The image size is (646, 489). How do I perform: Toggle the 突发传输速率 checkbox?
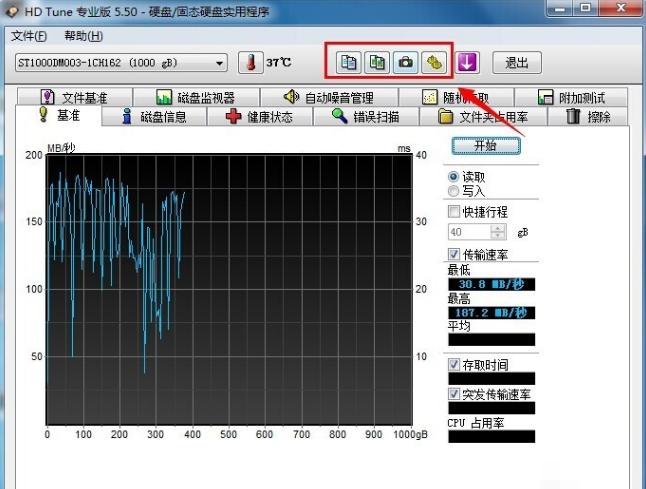coord(455,393)
